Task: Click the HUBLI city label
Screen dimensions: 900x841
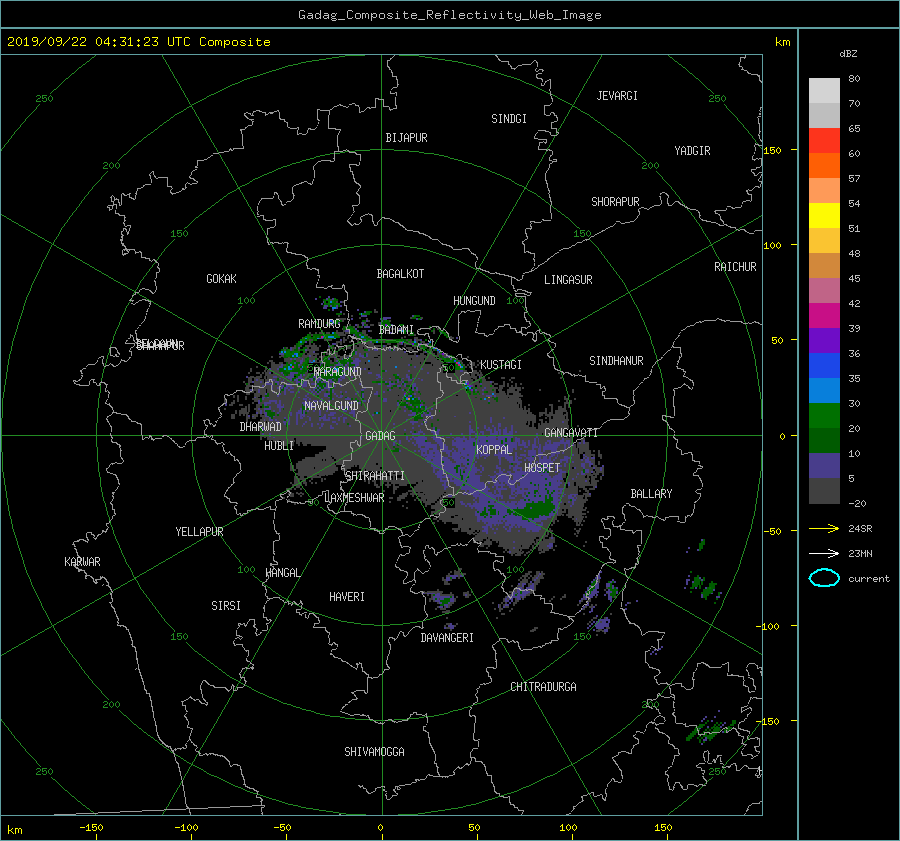Action: (x=279, y=445)
